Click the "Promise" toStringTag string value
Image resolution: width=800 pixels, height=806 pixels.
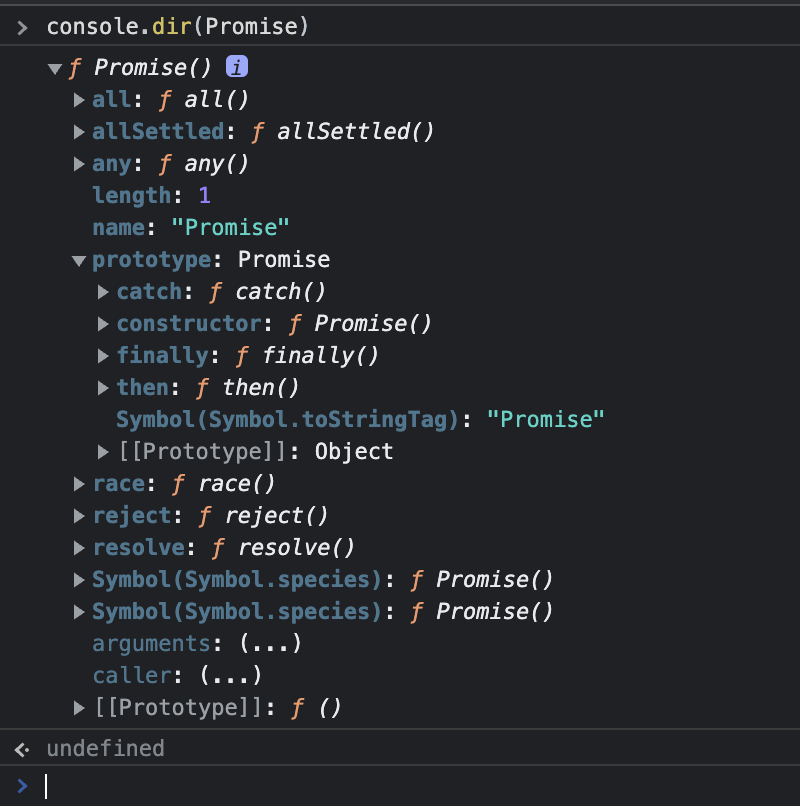(x=546, y=419)
